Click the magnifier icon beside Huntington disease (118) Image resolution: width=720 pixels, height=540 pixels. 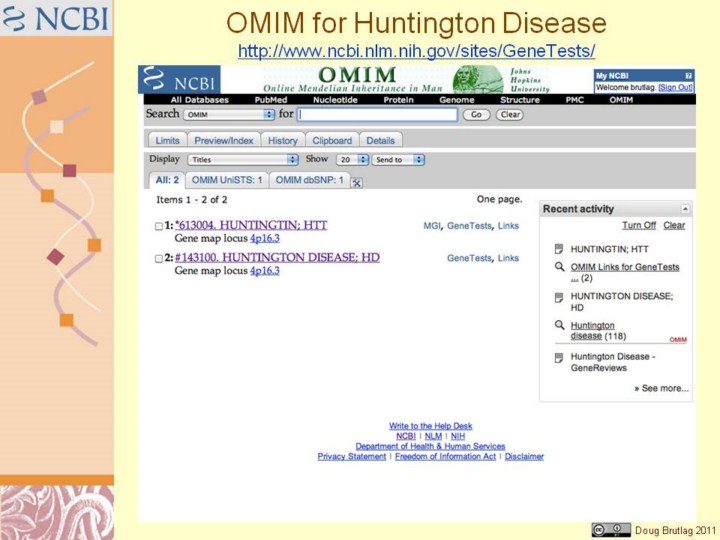[x=559, y=326]
